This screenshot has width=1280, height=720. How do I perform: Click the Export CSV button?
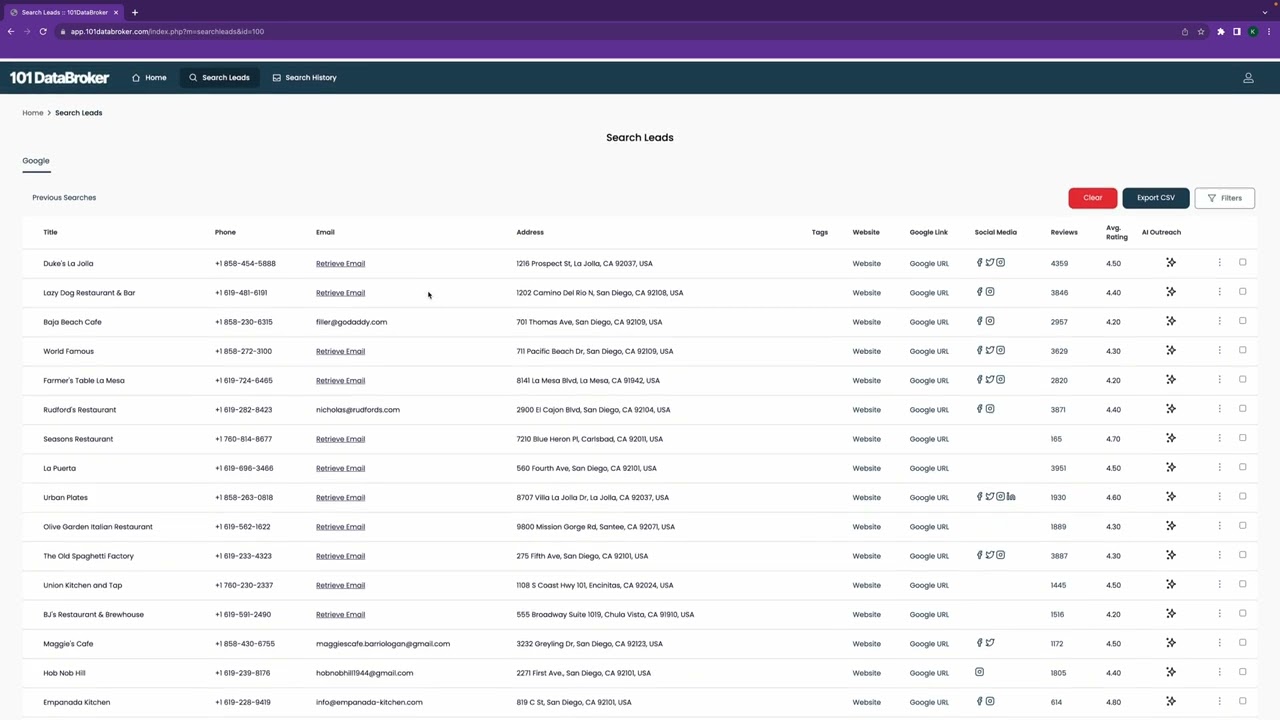click(1156, 198)
